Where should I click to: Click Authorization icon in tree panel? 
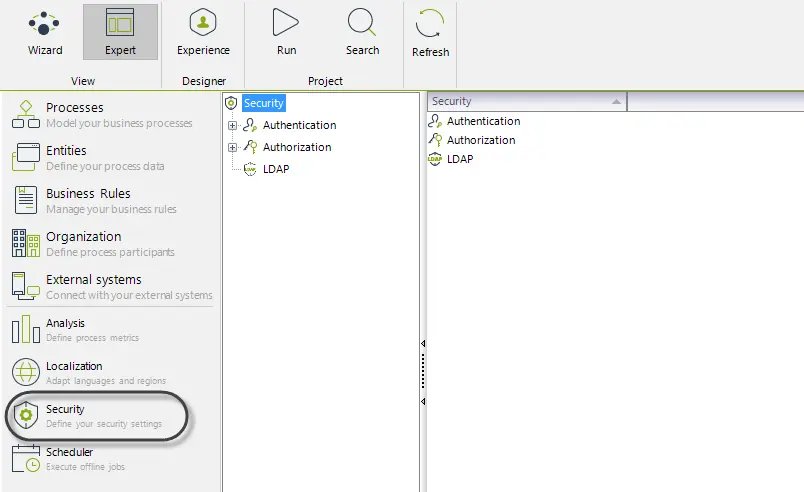coord(250,147)
